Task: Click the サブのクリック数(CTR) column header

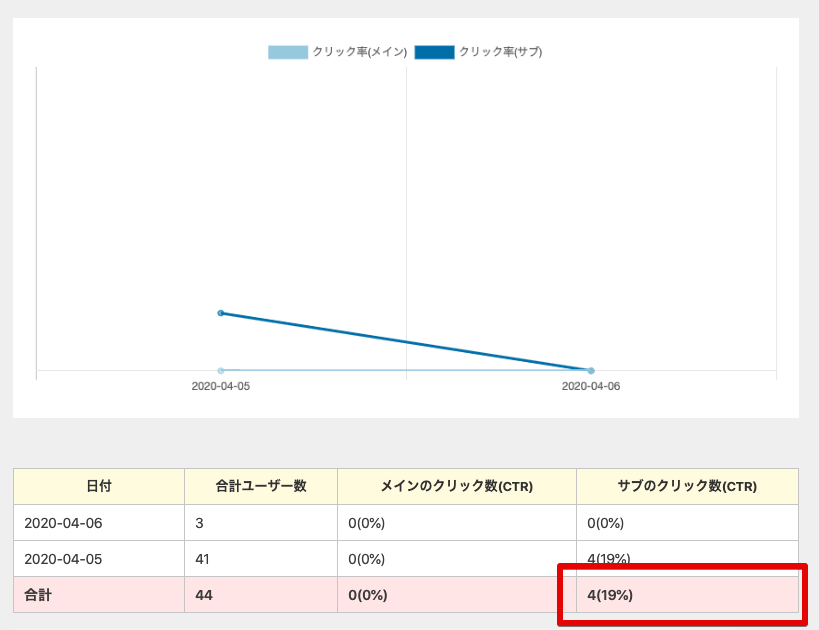Action: tap(687, 486)
